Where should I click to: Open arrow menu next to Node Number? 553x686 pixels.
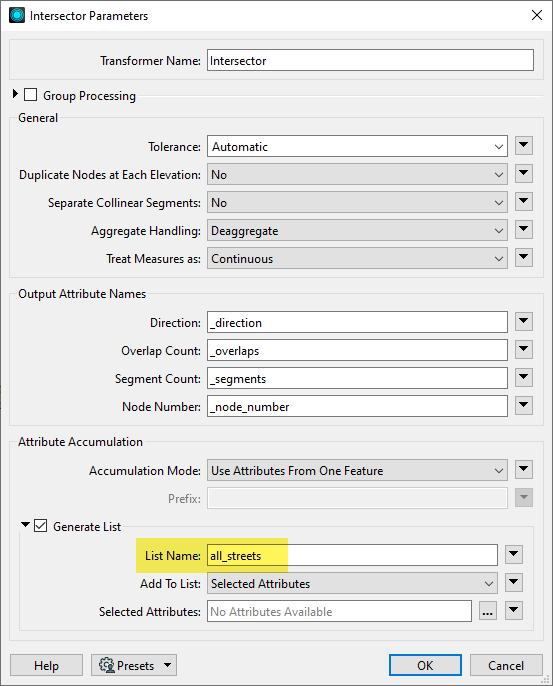(524, 406)
